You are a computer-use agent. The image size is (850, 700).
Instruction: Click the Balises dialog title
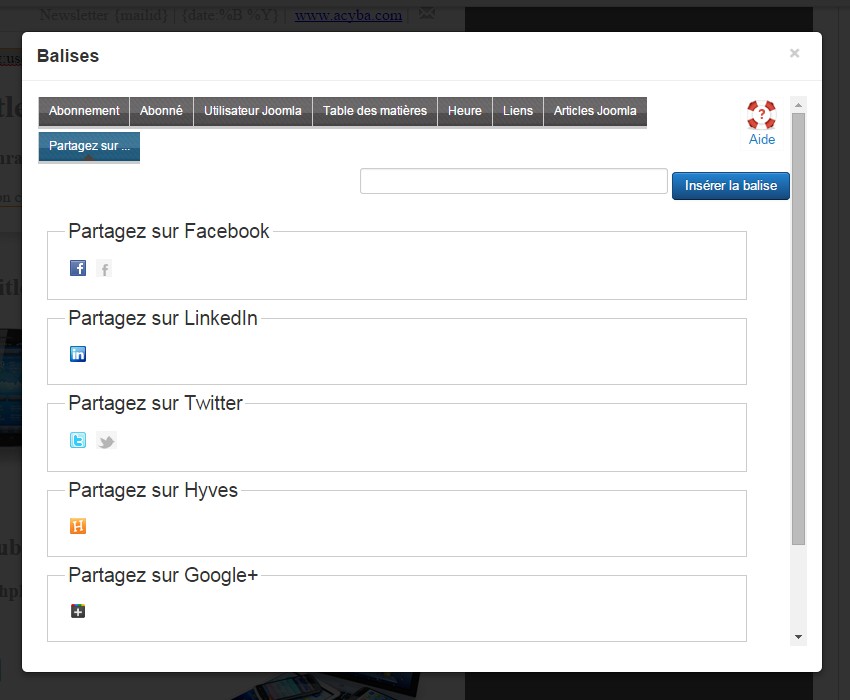click(x=68, y=56)
